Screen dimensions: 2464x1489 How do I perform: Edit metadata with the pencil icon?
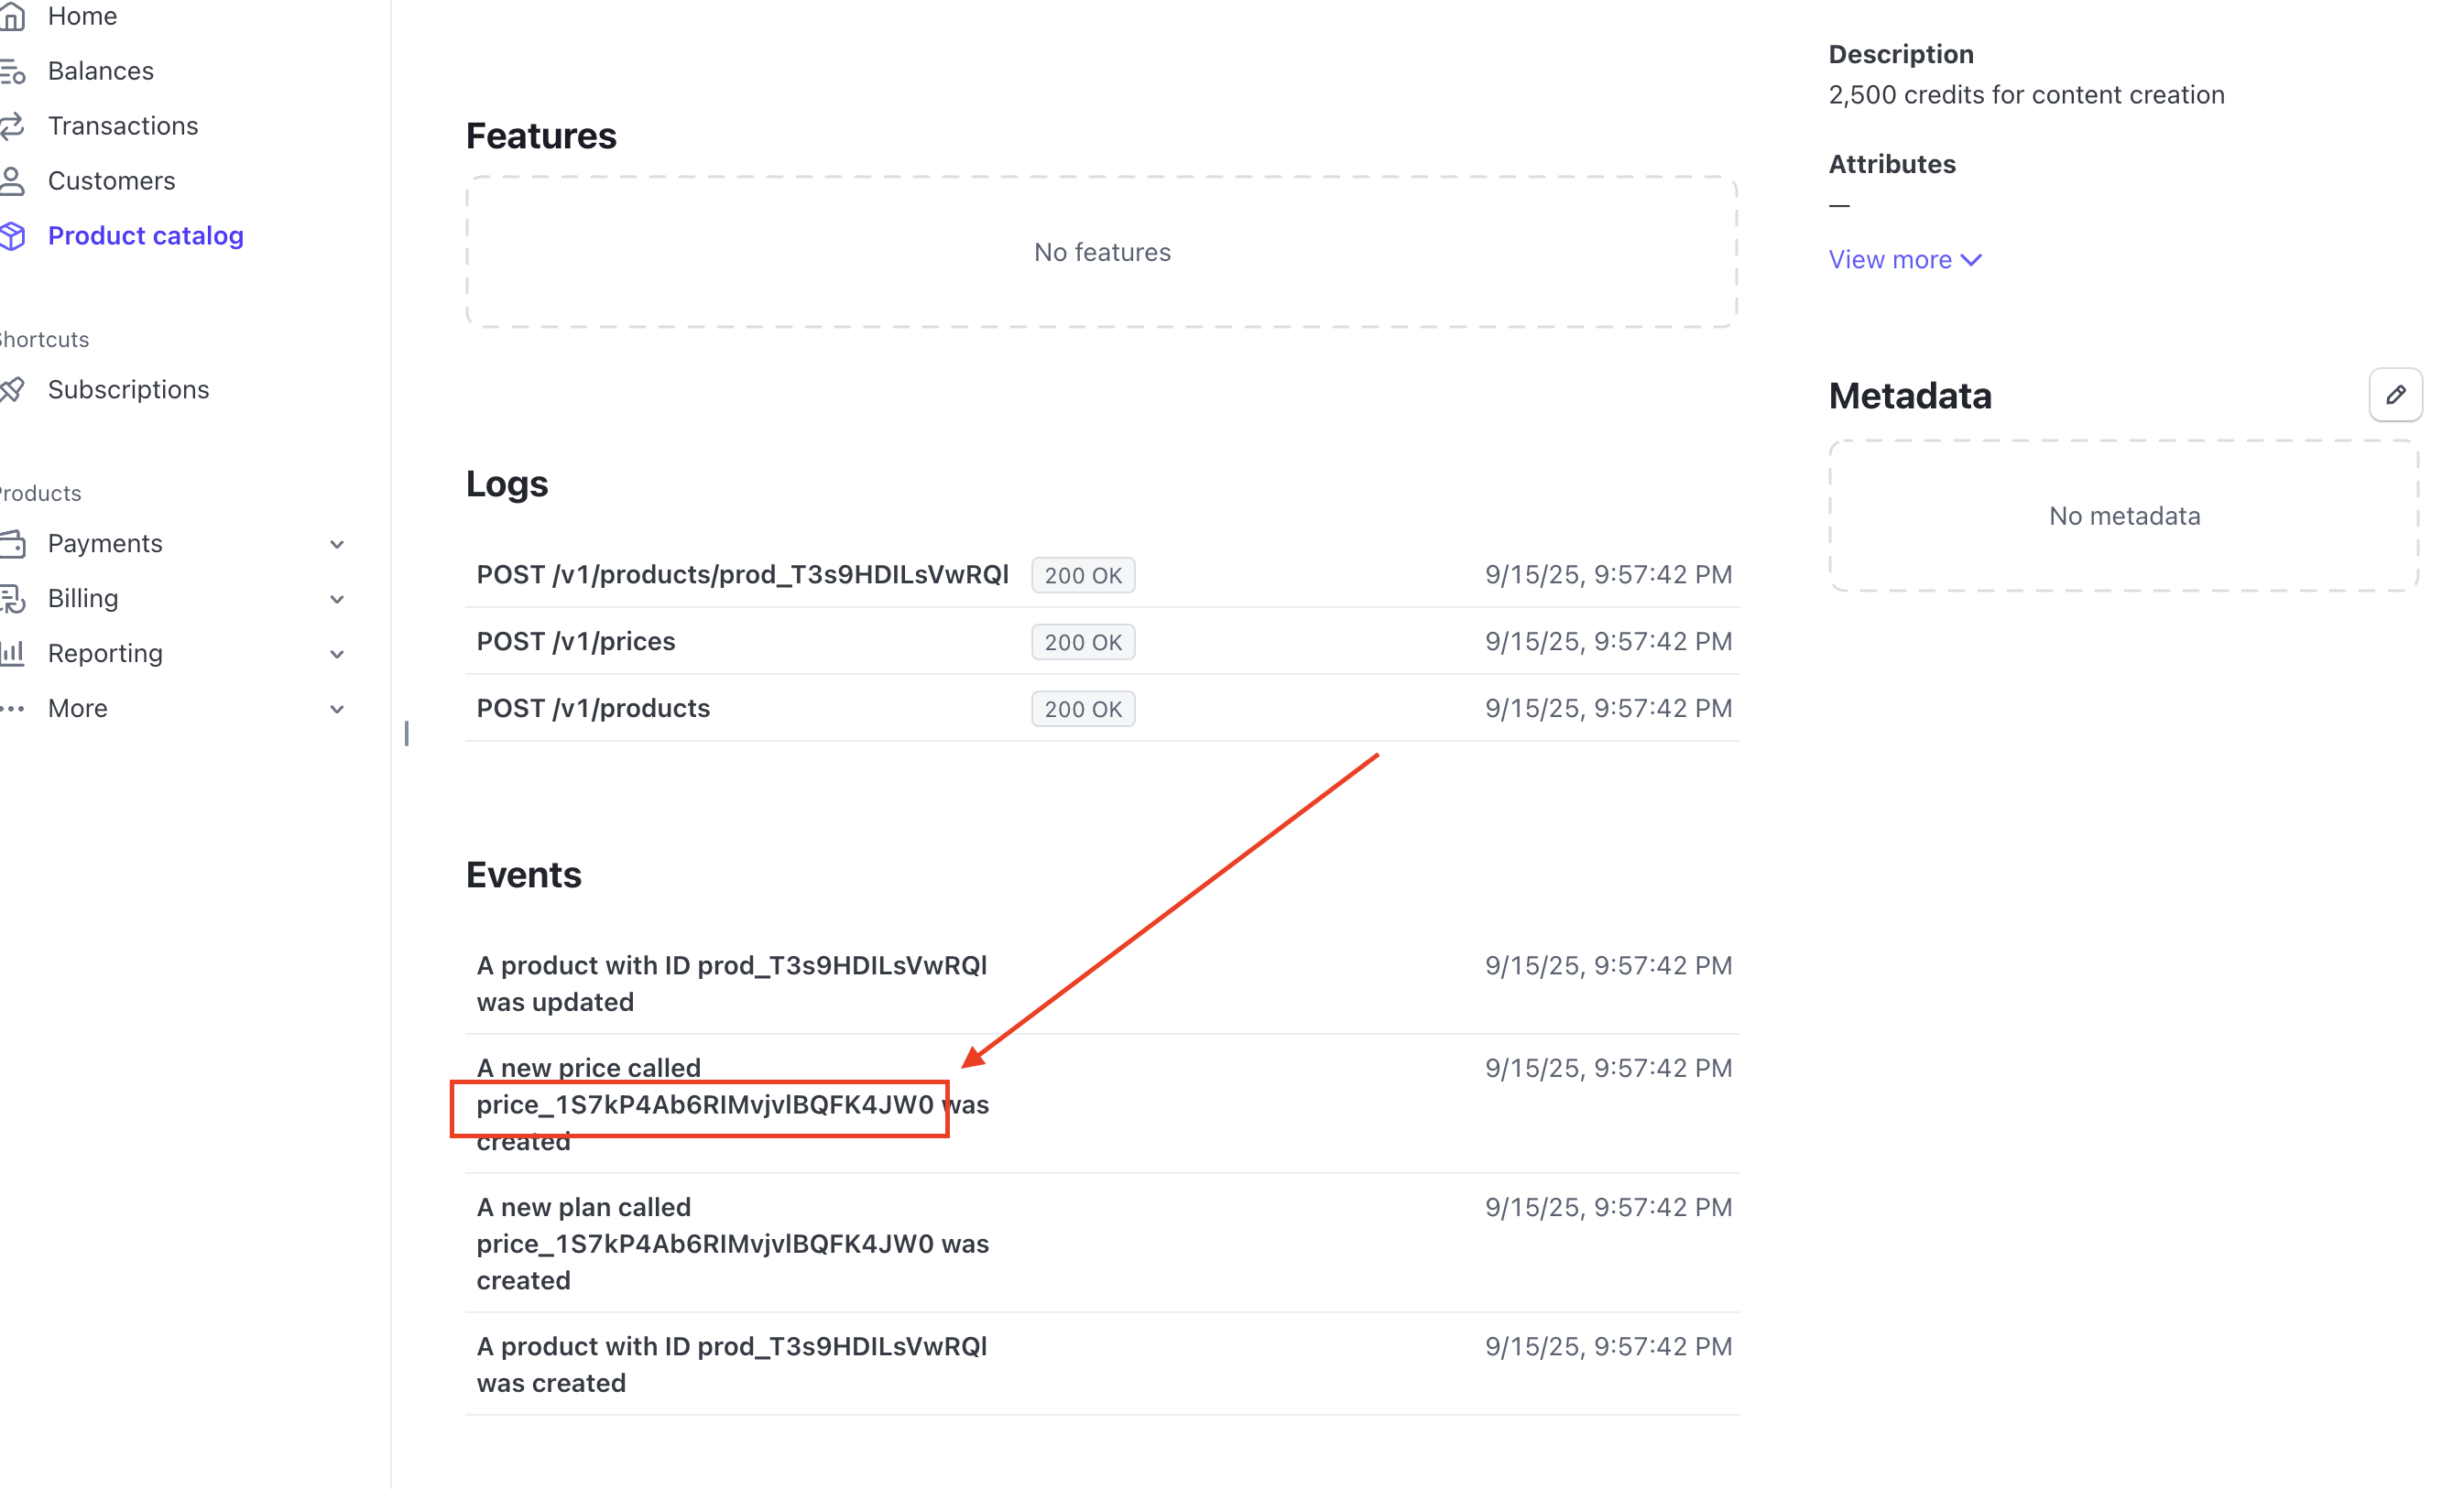(2395, 395)
